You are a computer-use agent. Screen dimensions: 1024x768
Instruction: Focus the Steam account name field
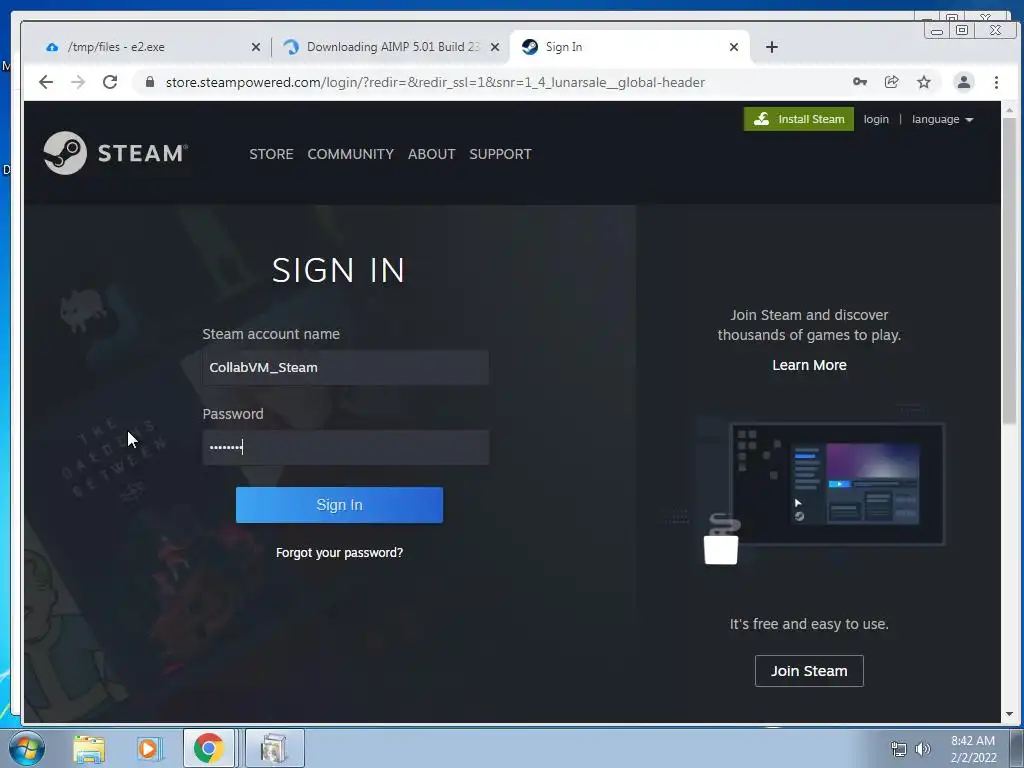point(345,367)
